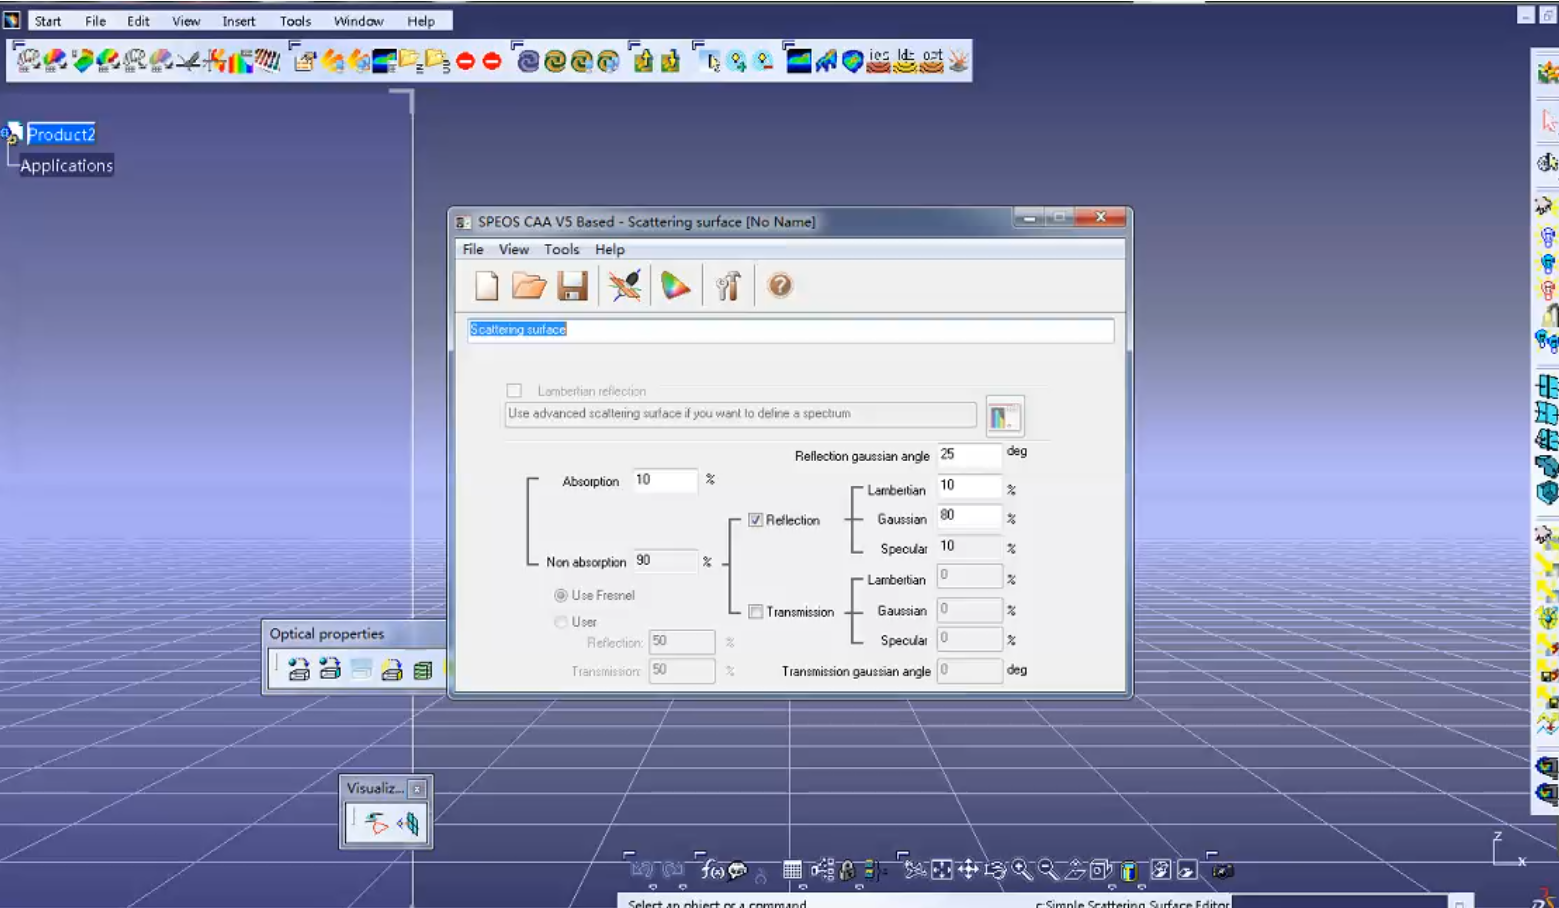The height and width of the screenshot is (908, 1559).
Task: Open the Tools menu in the CATIA menu bar
Action: tap(295, 21)
